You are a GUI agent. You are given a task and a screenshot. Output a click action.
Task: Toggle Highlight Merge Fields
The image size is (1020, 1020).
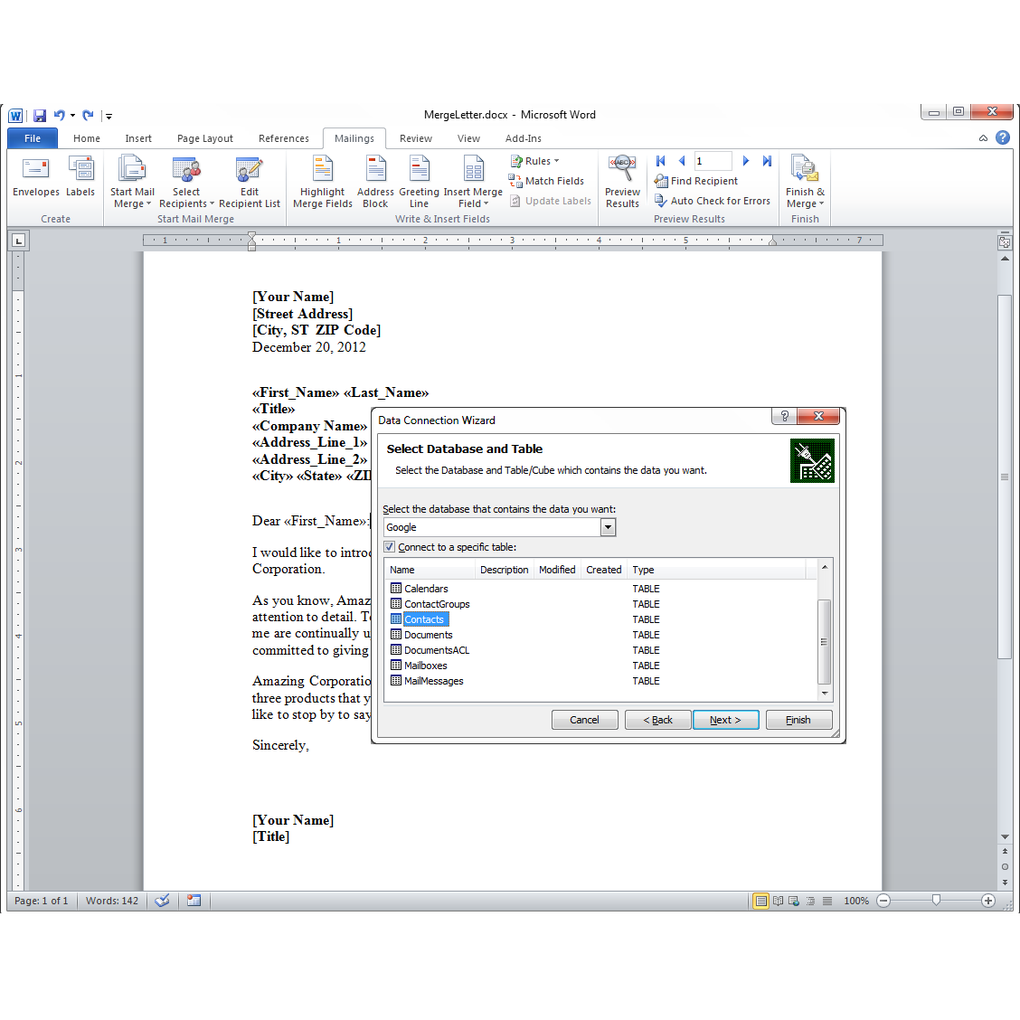[x=323, y=181]
